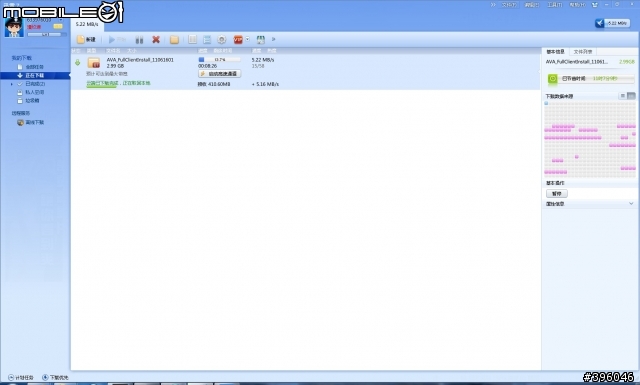Click the green calendar toolbar icon
The width and height of the screenshot is (640, 385).
pyautogui.click(x=260, y=40)
